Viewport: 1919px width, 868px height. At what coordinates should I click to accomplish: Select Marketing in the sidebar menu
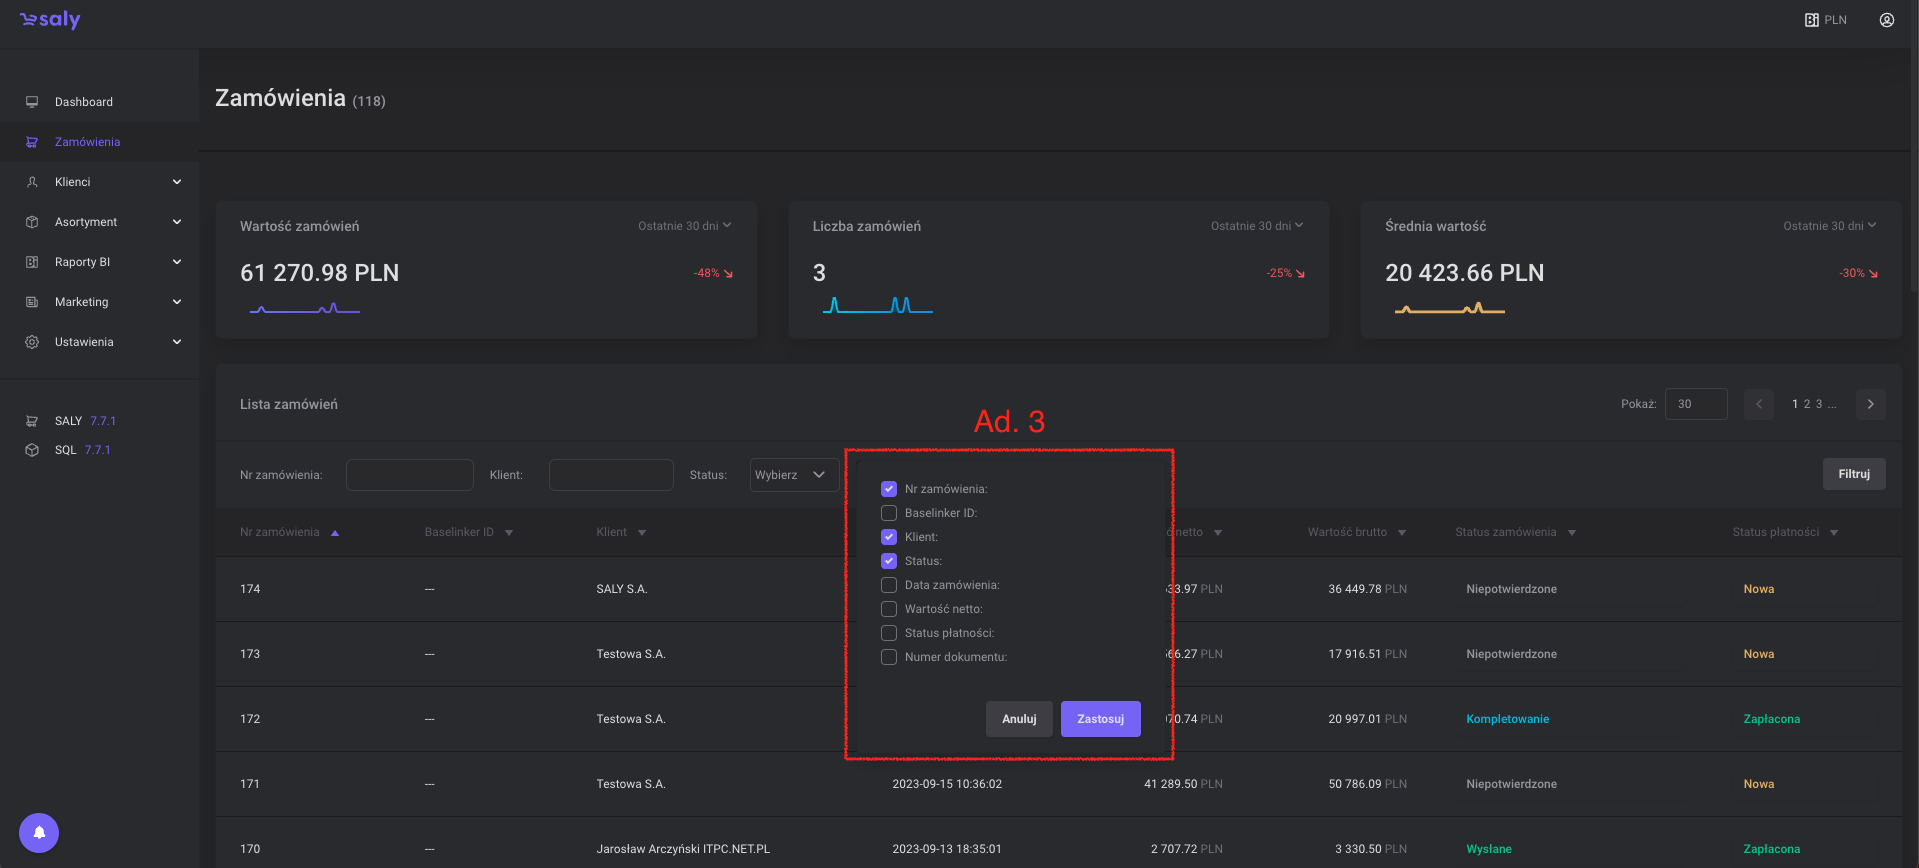82,302
